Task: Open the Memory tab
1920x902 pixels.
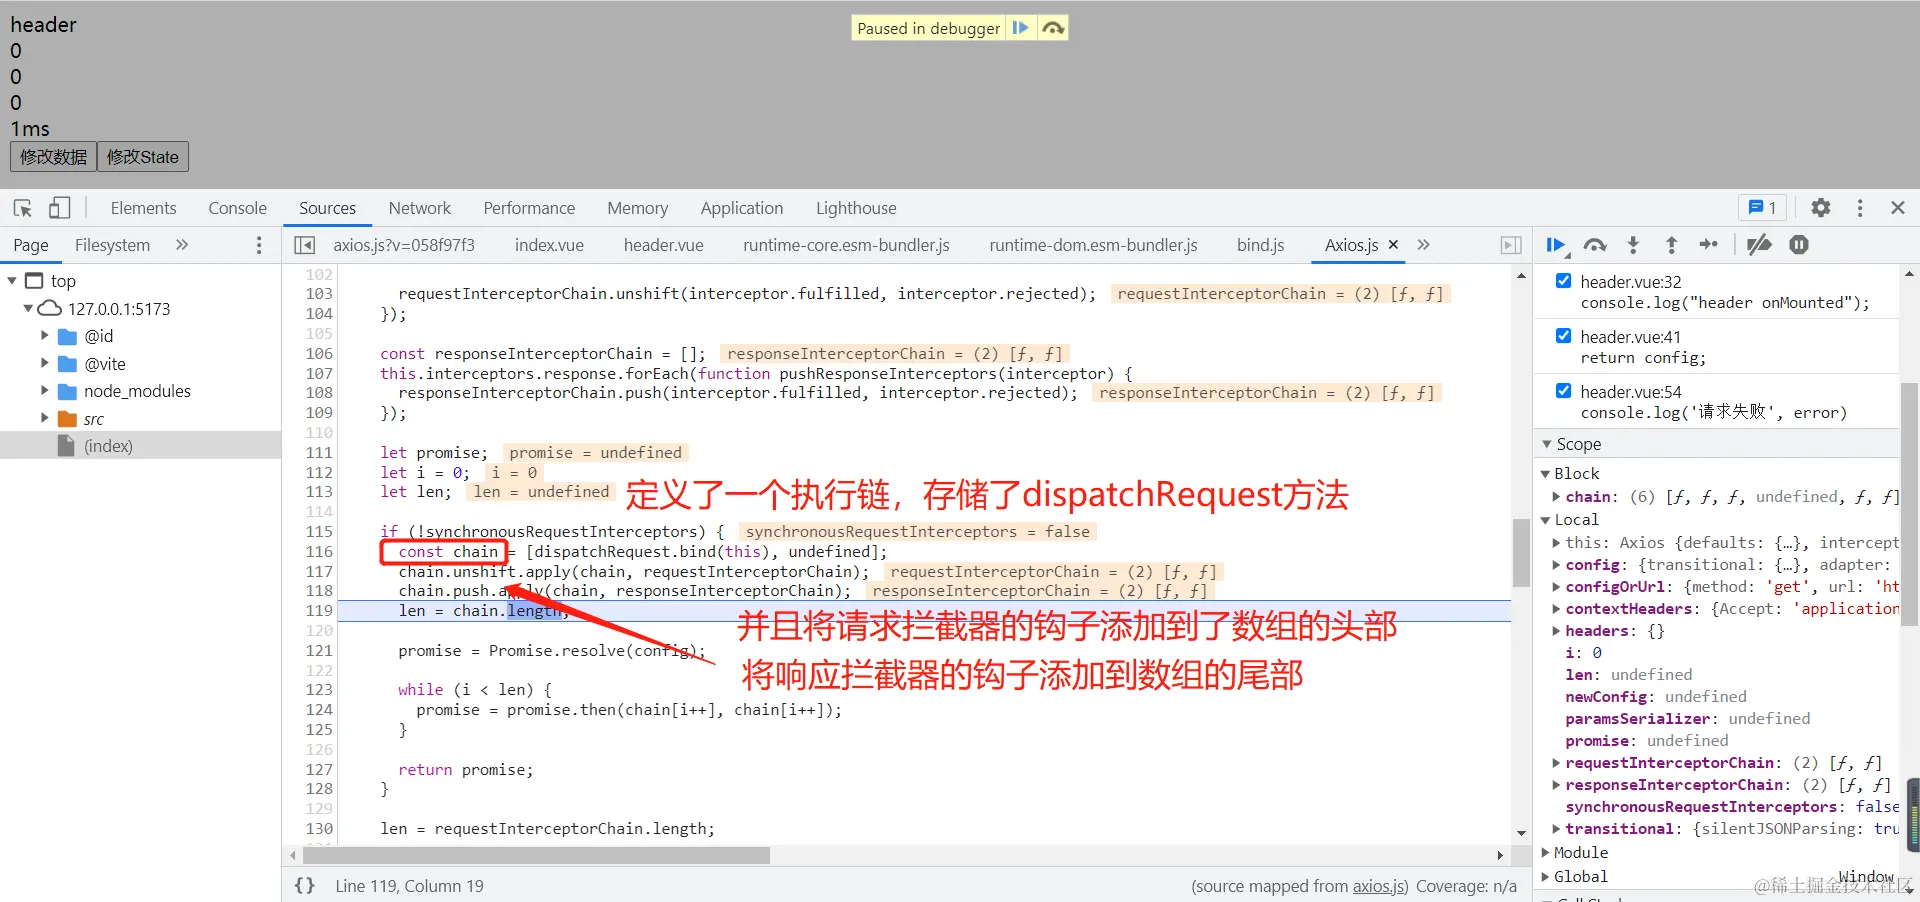Action: 637,208
